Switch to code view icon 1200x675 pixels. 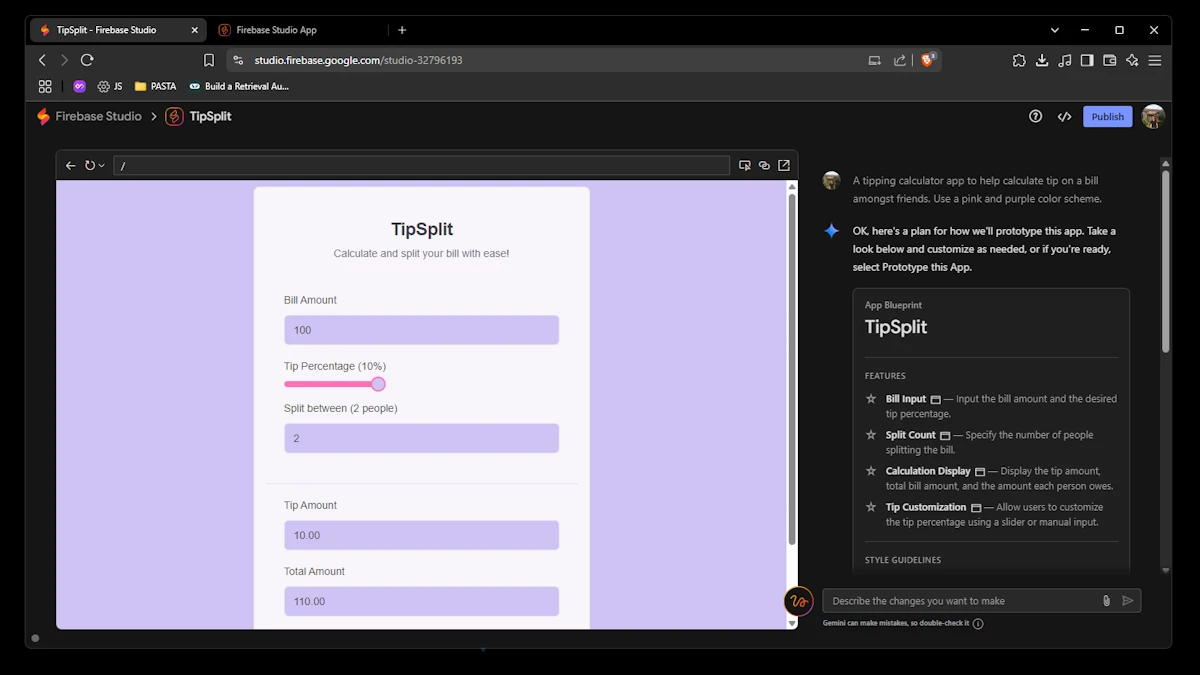[x=1064, y=117]
